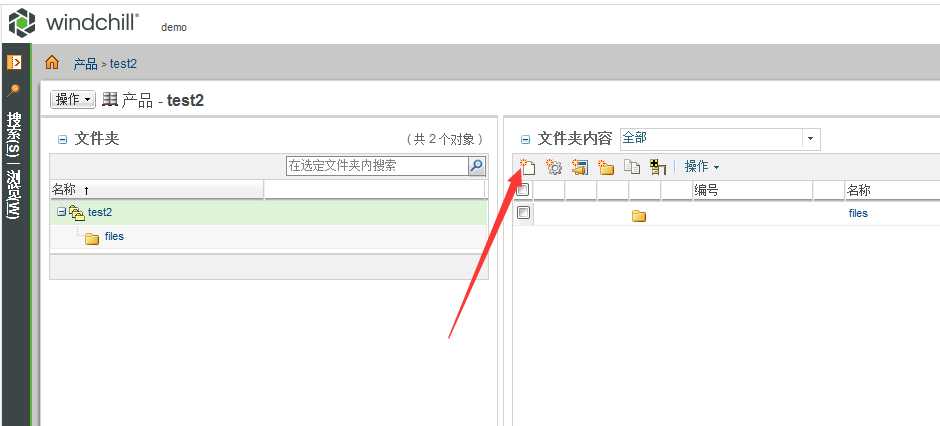Click the new change notice icon
Screen dimensions: 940x426
[x=580, y=167]
